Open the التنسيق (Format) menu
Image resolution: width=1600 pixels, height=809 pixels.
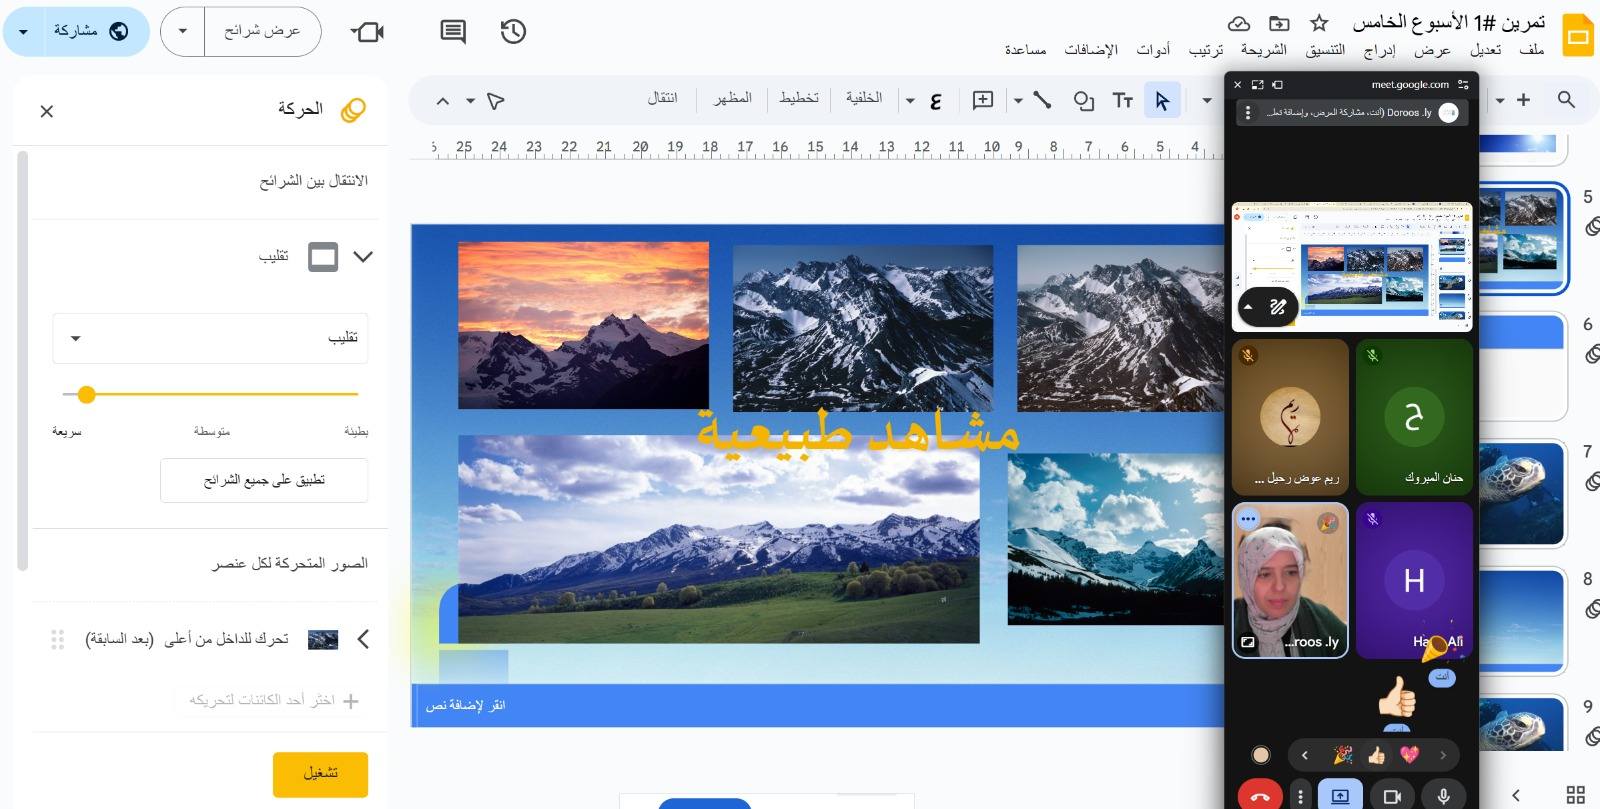click(1325, 50)
